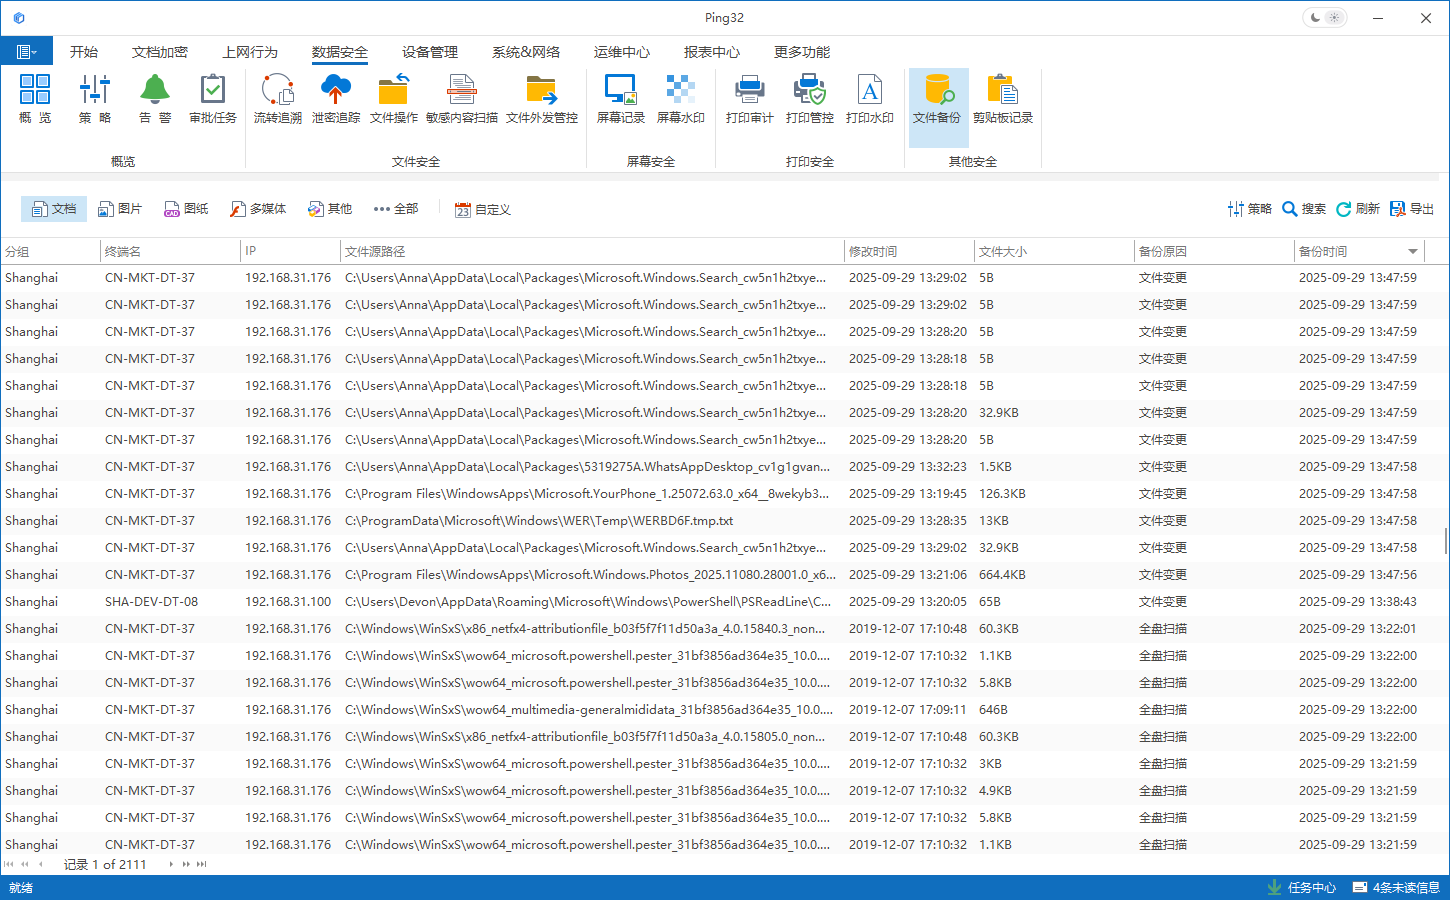The height and width of the screenshot is (900, 1450).
Task: Open the 文件外发管控 outgoing file control
Action: click(541, 99)
